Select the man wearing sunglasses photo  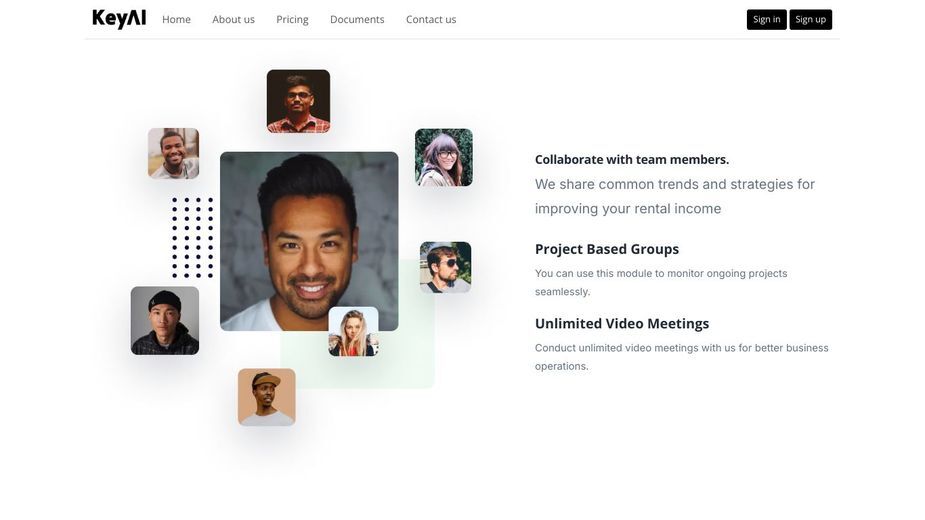coord(445,267)
